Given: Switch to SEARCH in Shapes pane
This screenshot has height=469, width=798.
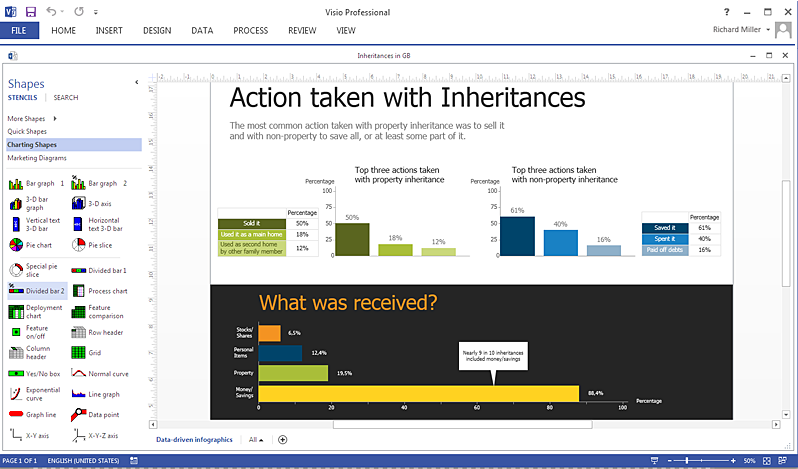Looking at the screenshot, I should 66,97.
